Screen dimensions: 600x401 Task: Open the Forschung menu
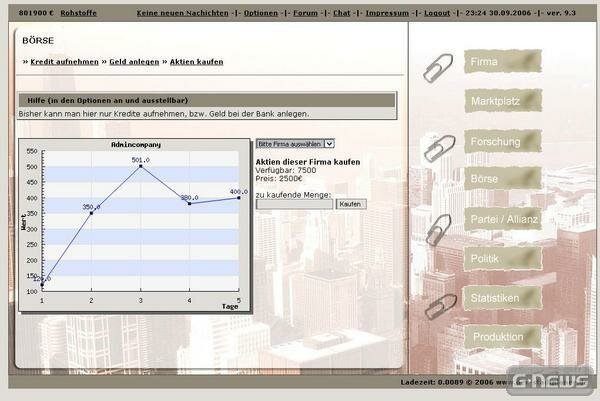click(x=503, y=142)
